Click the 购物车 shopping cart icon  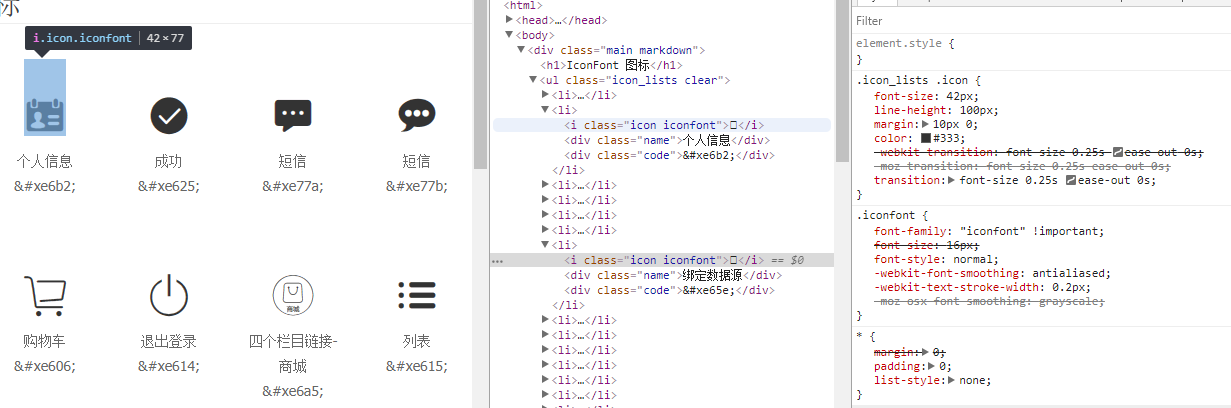point(45,296)
